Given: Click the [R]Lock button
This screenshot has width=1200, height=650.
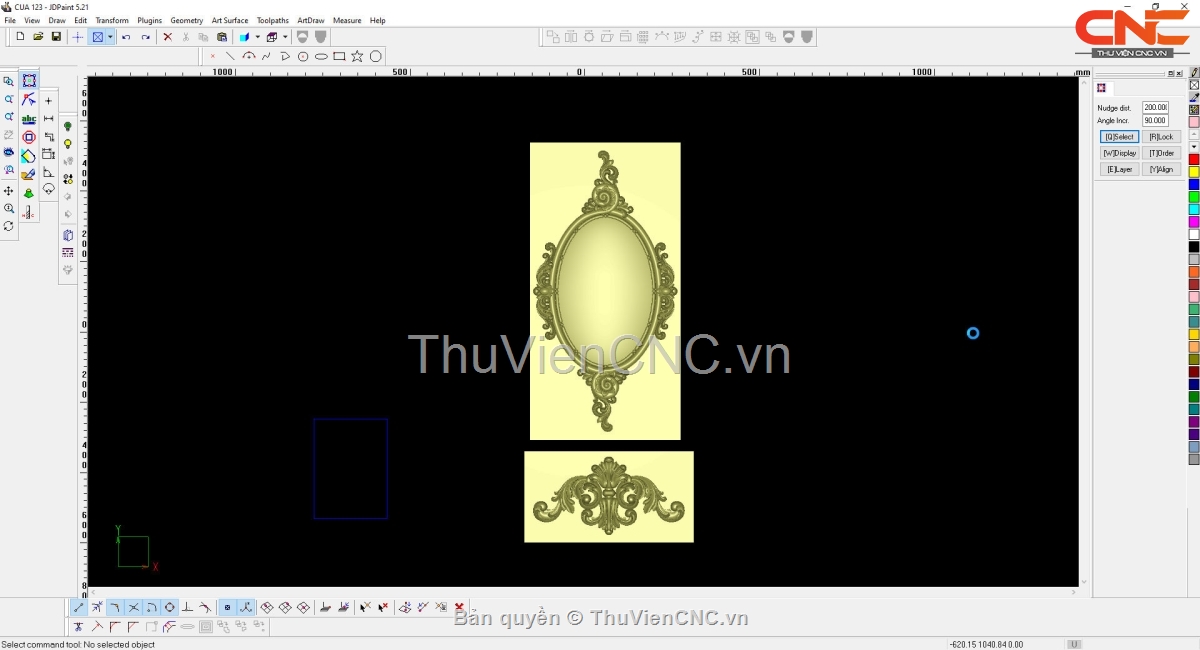Looking at the screenshot, I should [x=1161, y=137].
